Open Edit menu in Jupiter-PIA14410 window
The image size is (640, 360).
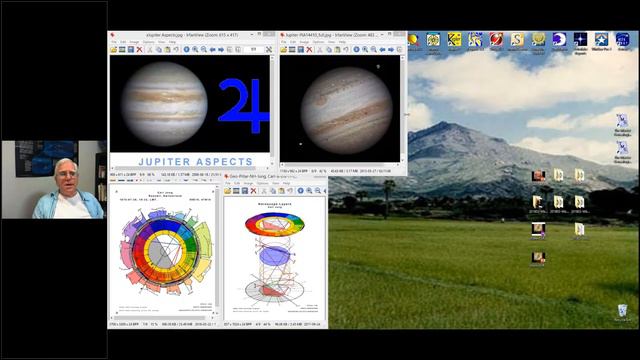click(293, 42)
